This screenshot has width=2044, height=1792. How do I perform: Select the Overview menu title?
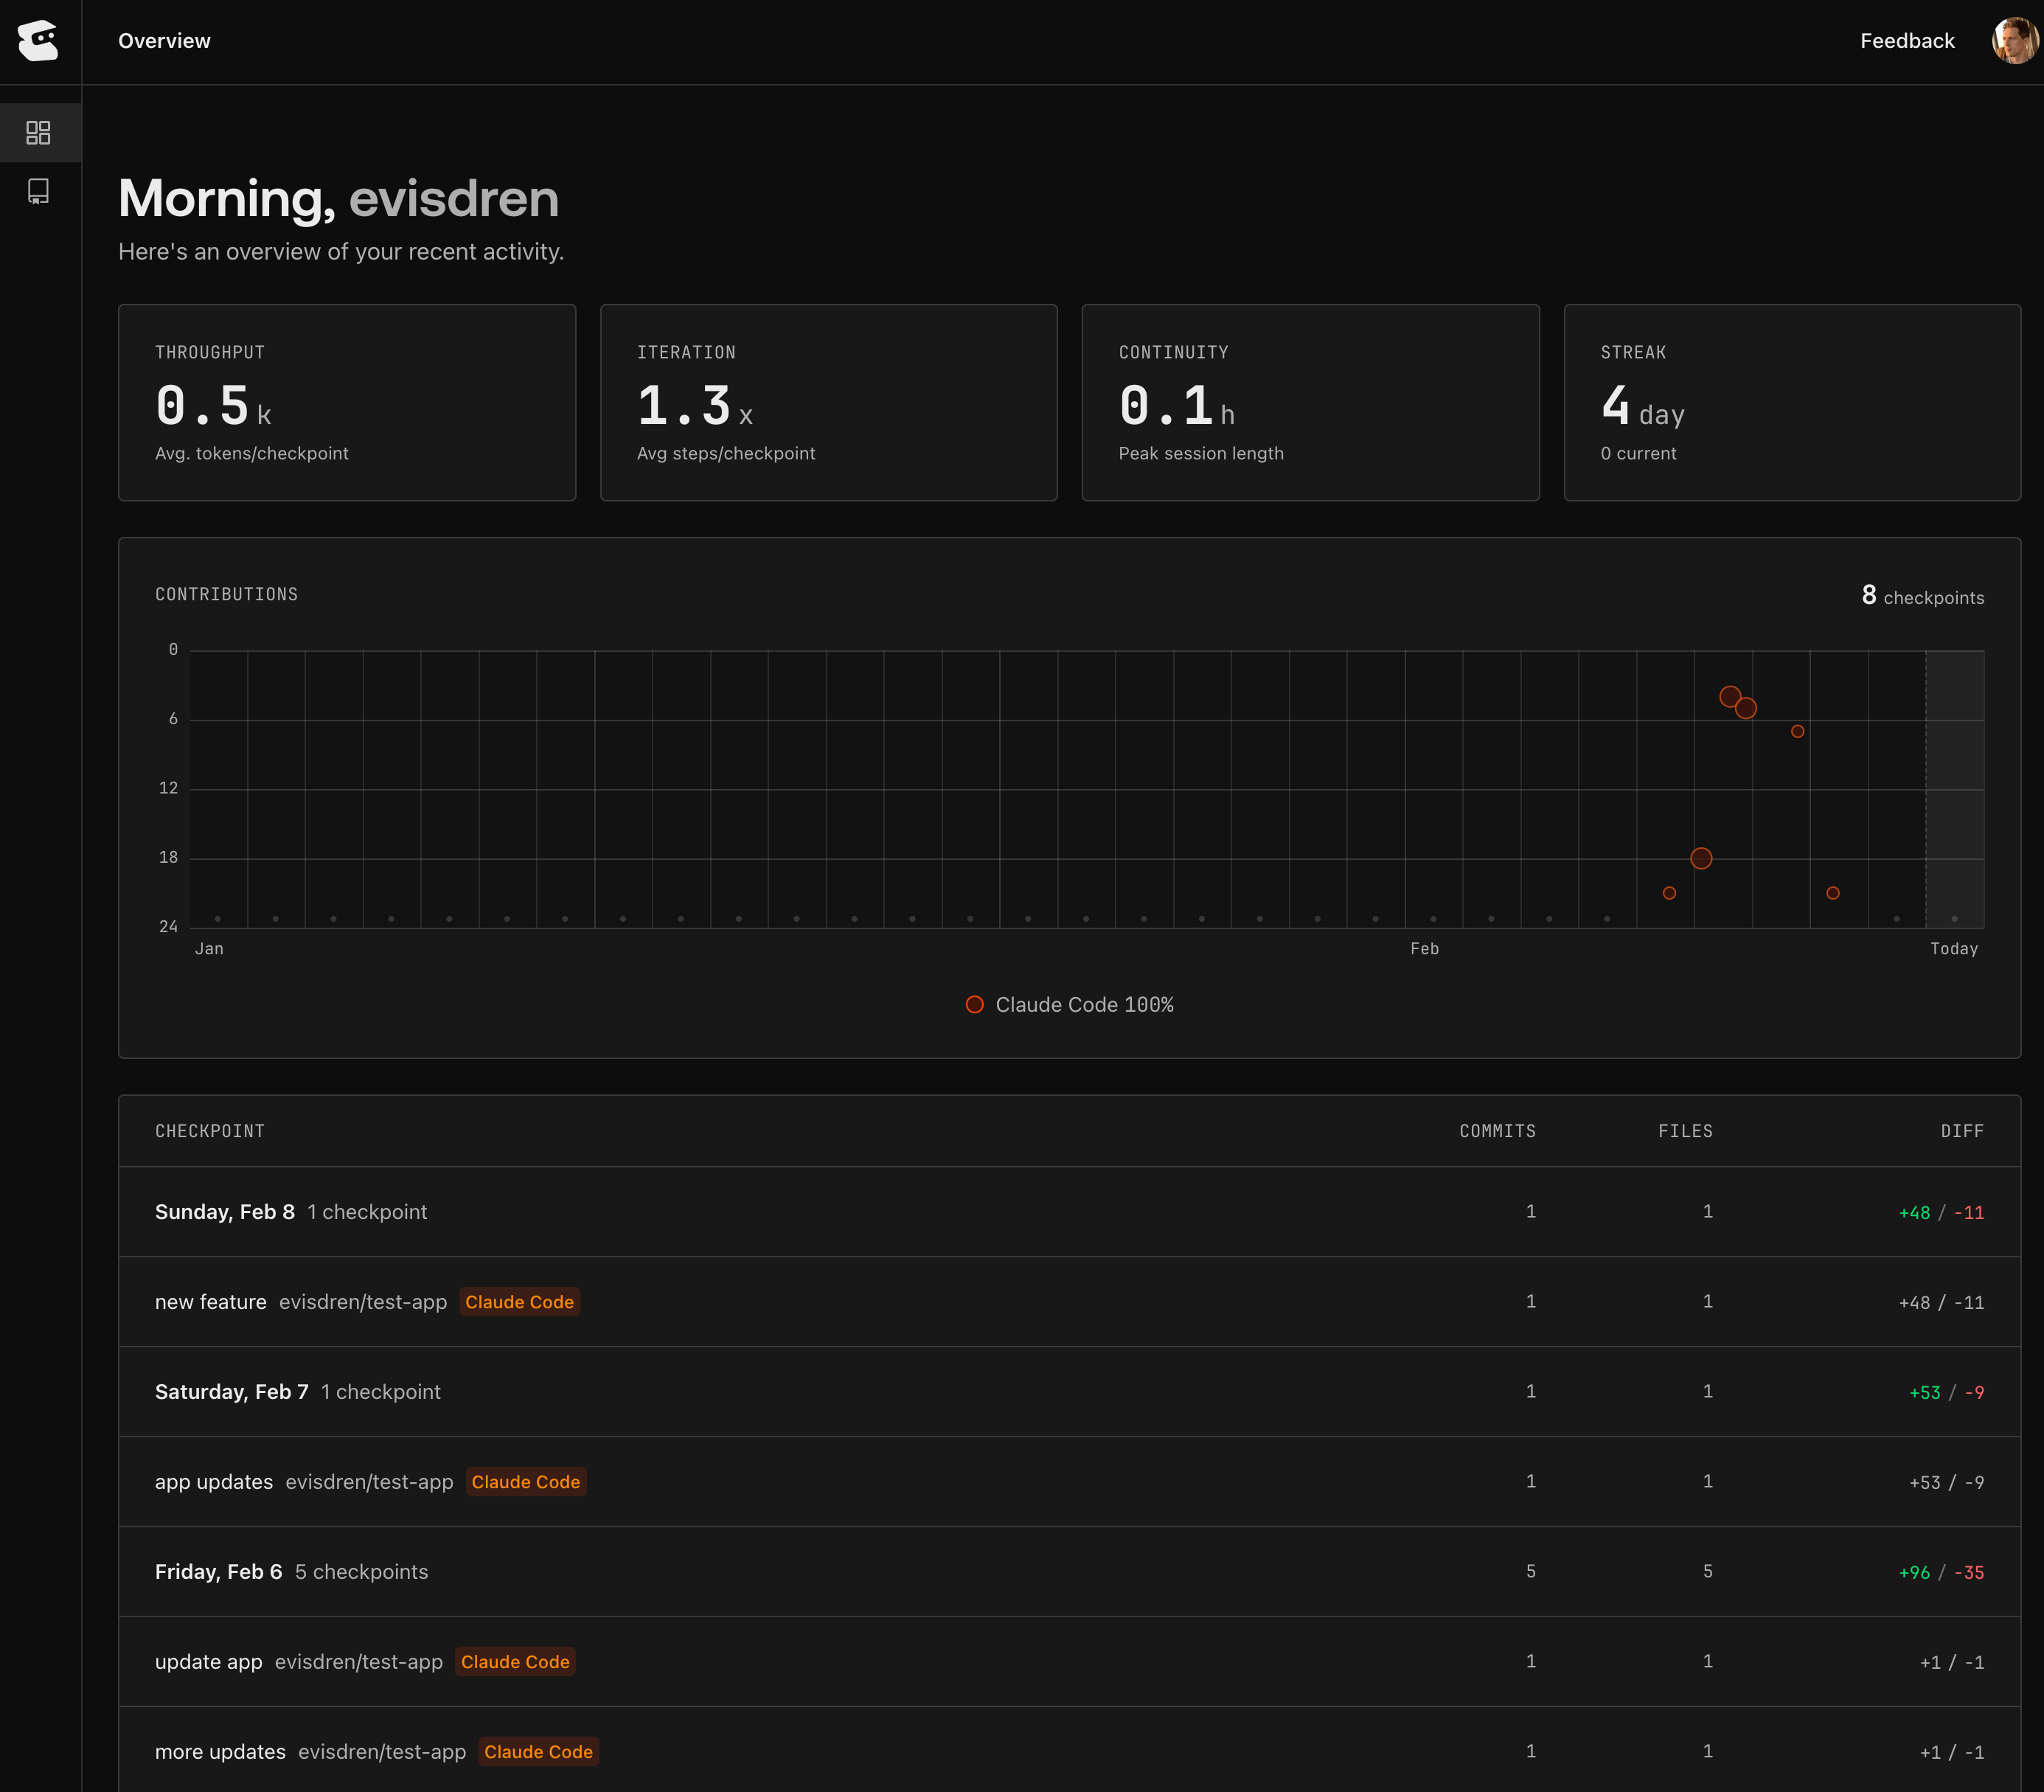[164, 41]
